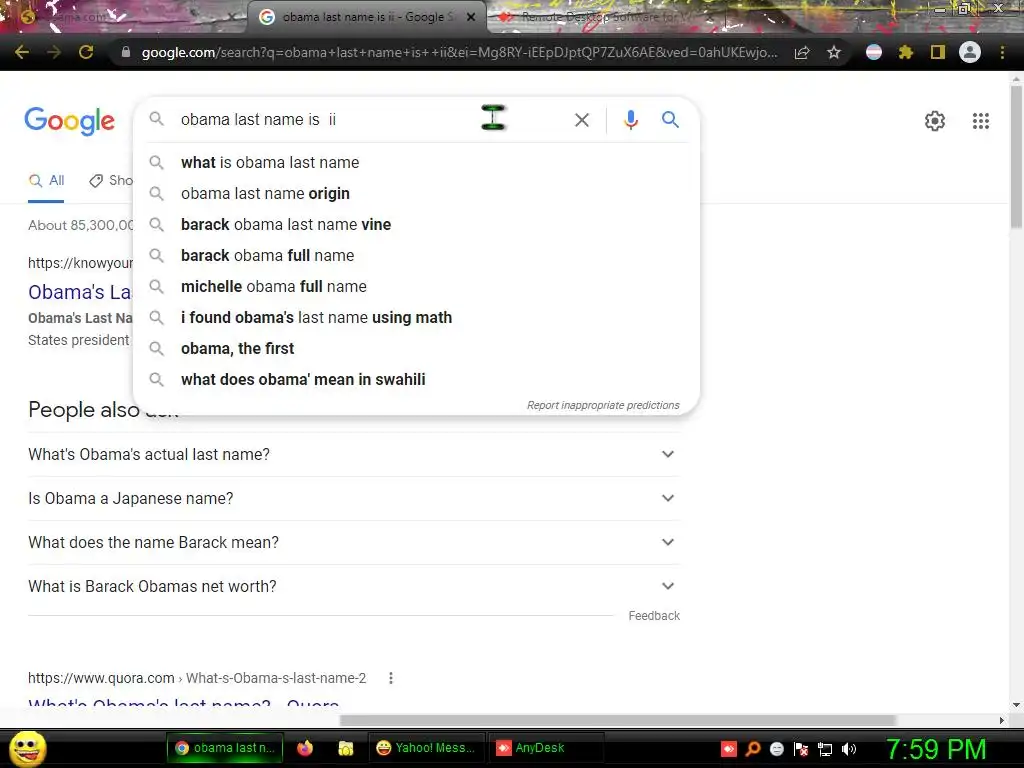Open the file folder taskbar icon
Viewport: 1024px width, 768px height.
pos(345,748)
